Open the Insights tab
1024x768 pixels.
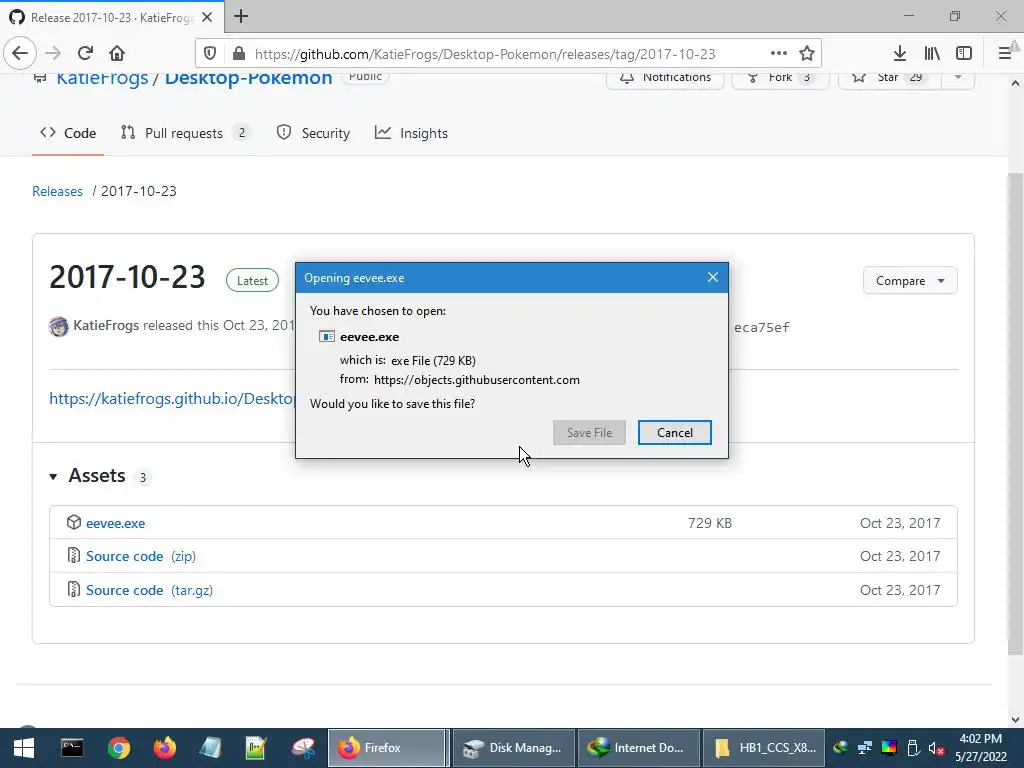(411, 133)
